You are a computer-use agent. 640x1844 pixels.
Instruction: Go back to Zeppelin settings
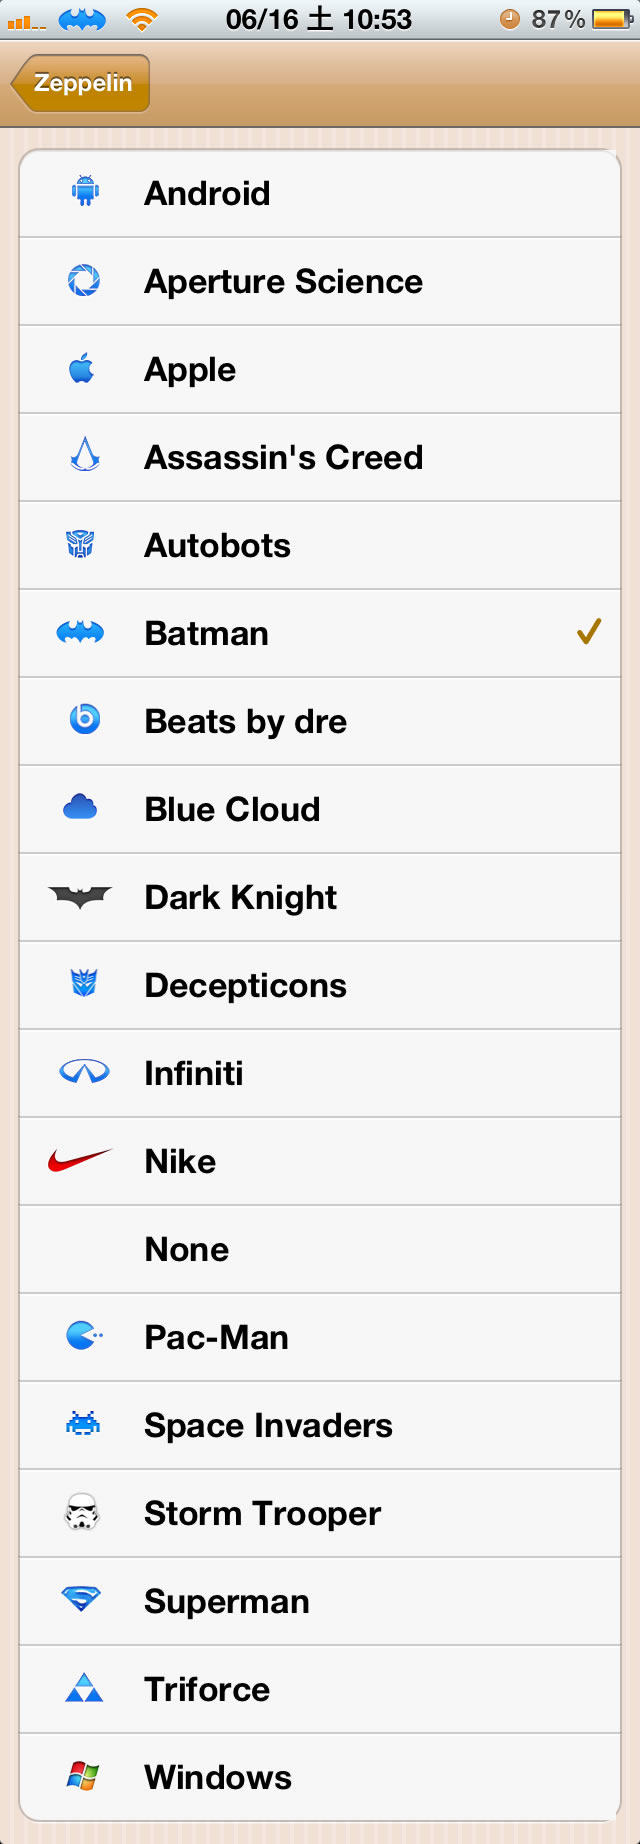[x=80, y=83]
